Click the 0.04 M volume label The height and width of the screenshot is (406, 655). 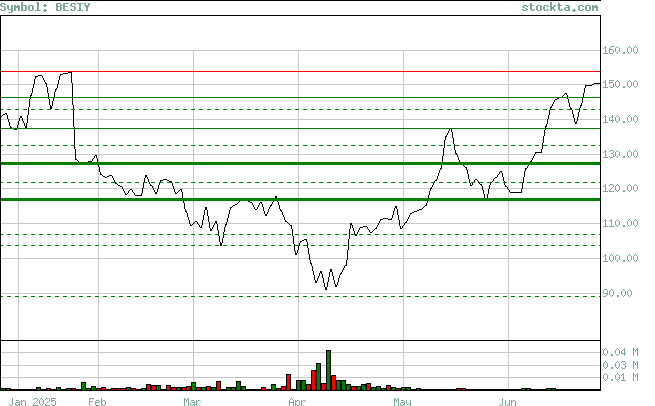620,353
